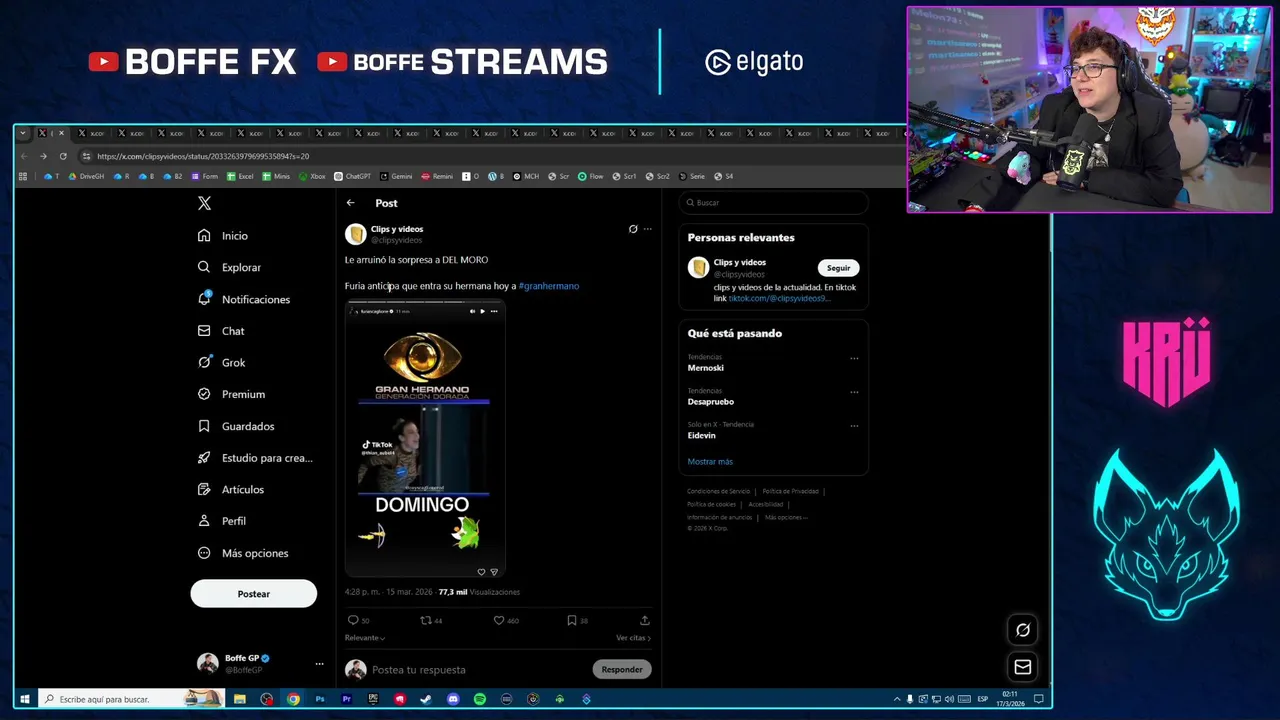Click the Mostrar más link
1280x720 pixels.
coord(710,462)
